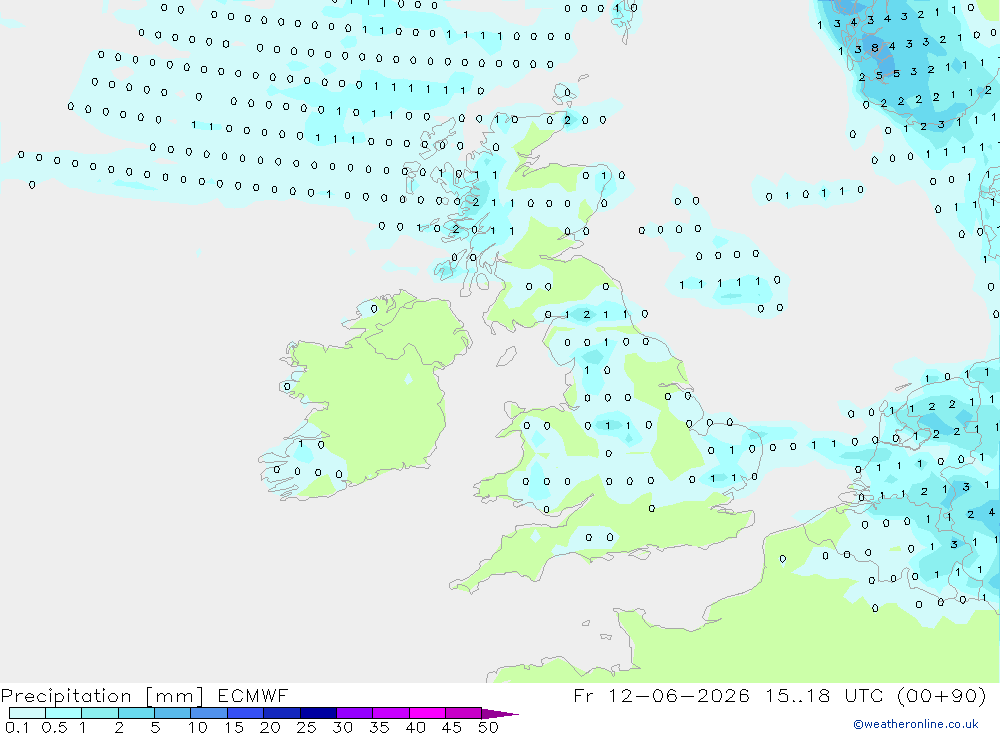Click the '[mm]' unit label
Image resolution: width=1000 pixels, height=733 pixels.
coord(175,696)
